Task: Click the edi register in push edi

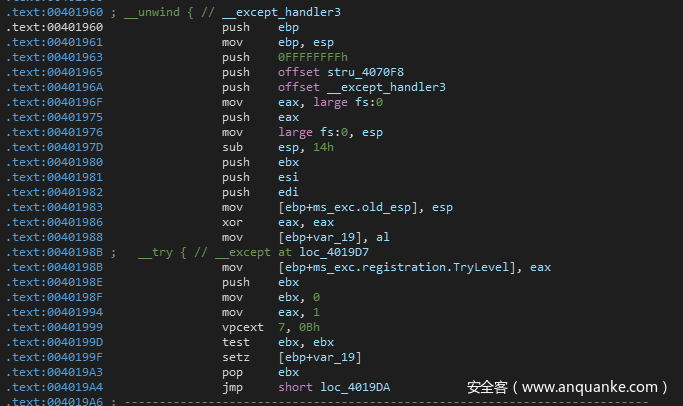Action: tap(290, 192)
